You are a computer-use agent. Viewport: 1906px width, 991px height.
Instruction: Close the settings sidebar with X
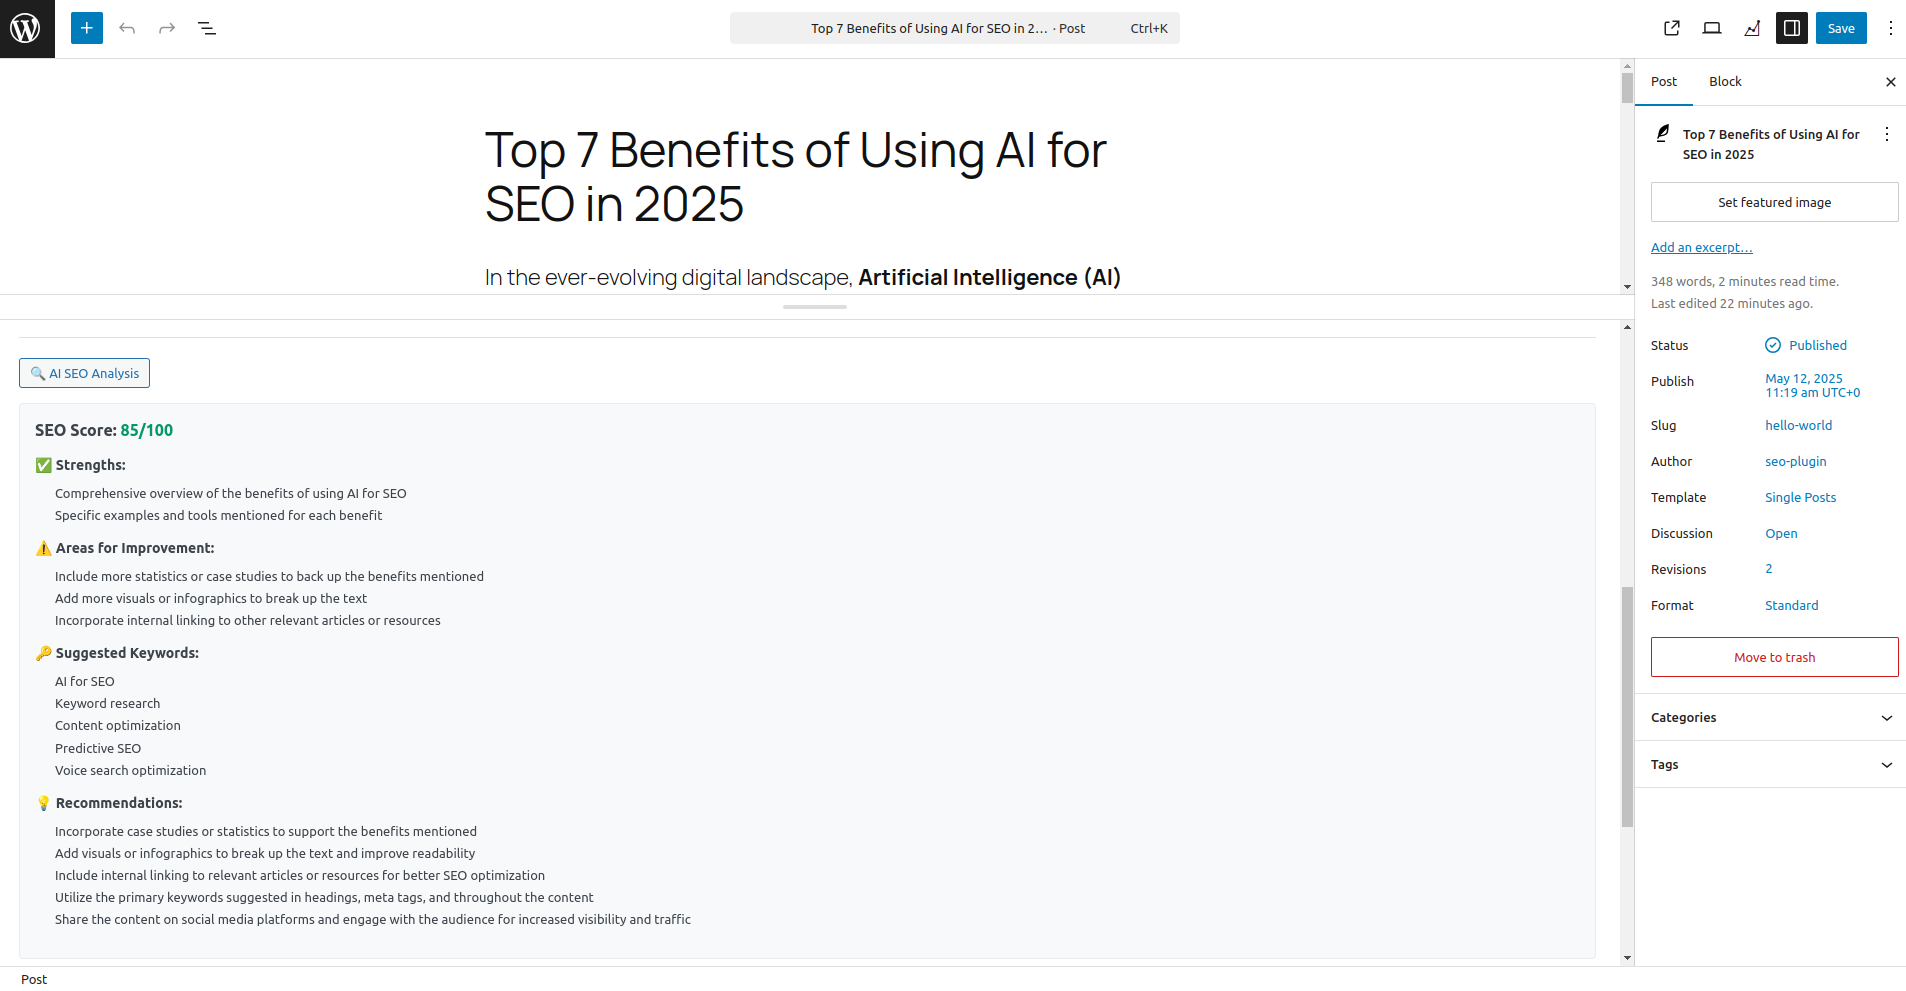[x=1890, y=82]
